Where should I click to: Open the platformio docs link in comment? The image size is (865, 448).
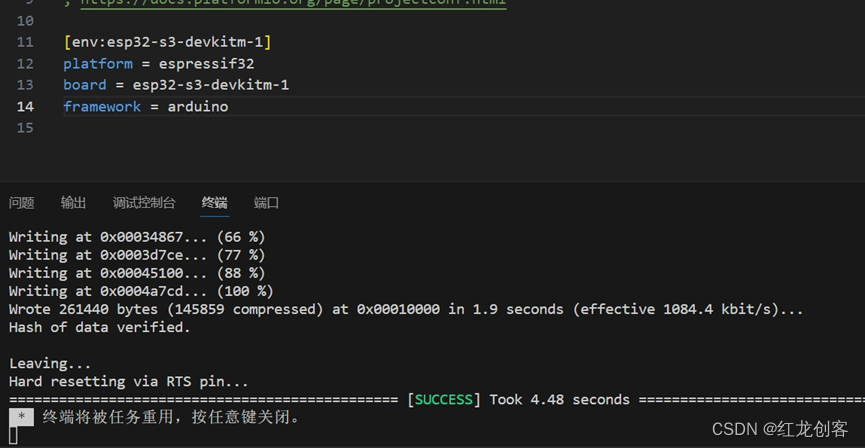tap(293, 3)
